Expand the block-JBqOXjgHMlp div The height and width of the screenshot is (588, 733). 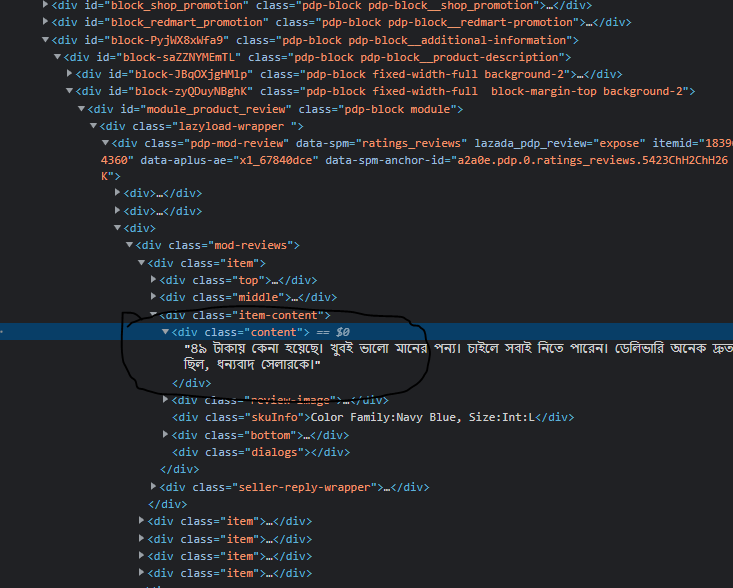[70, 73]
